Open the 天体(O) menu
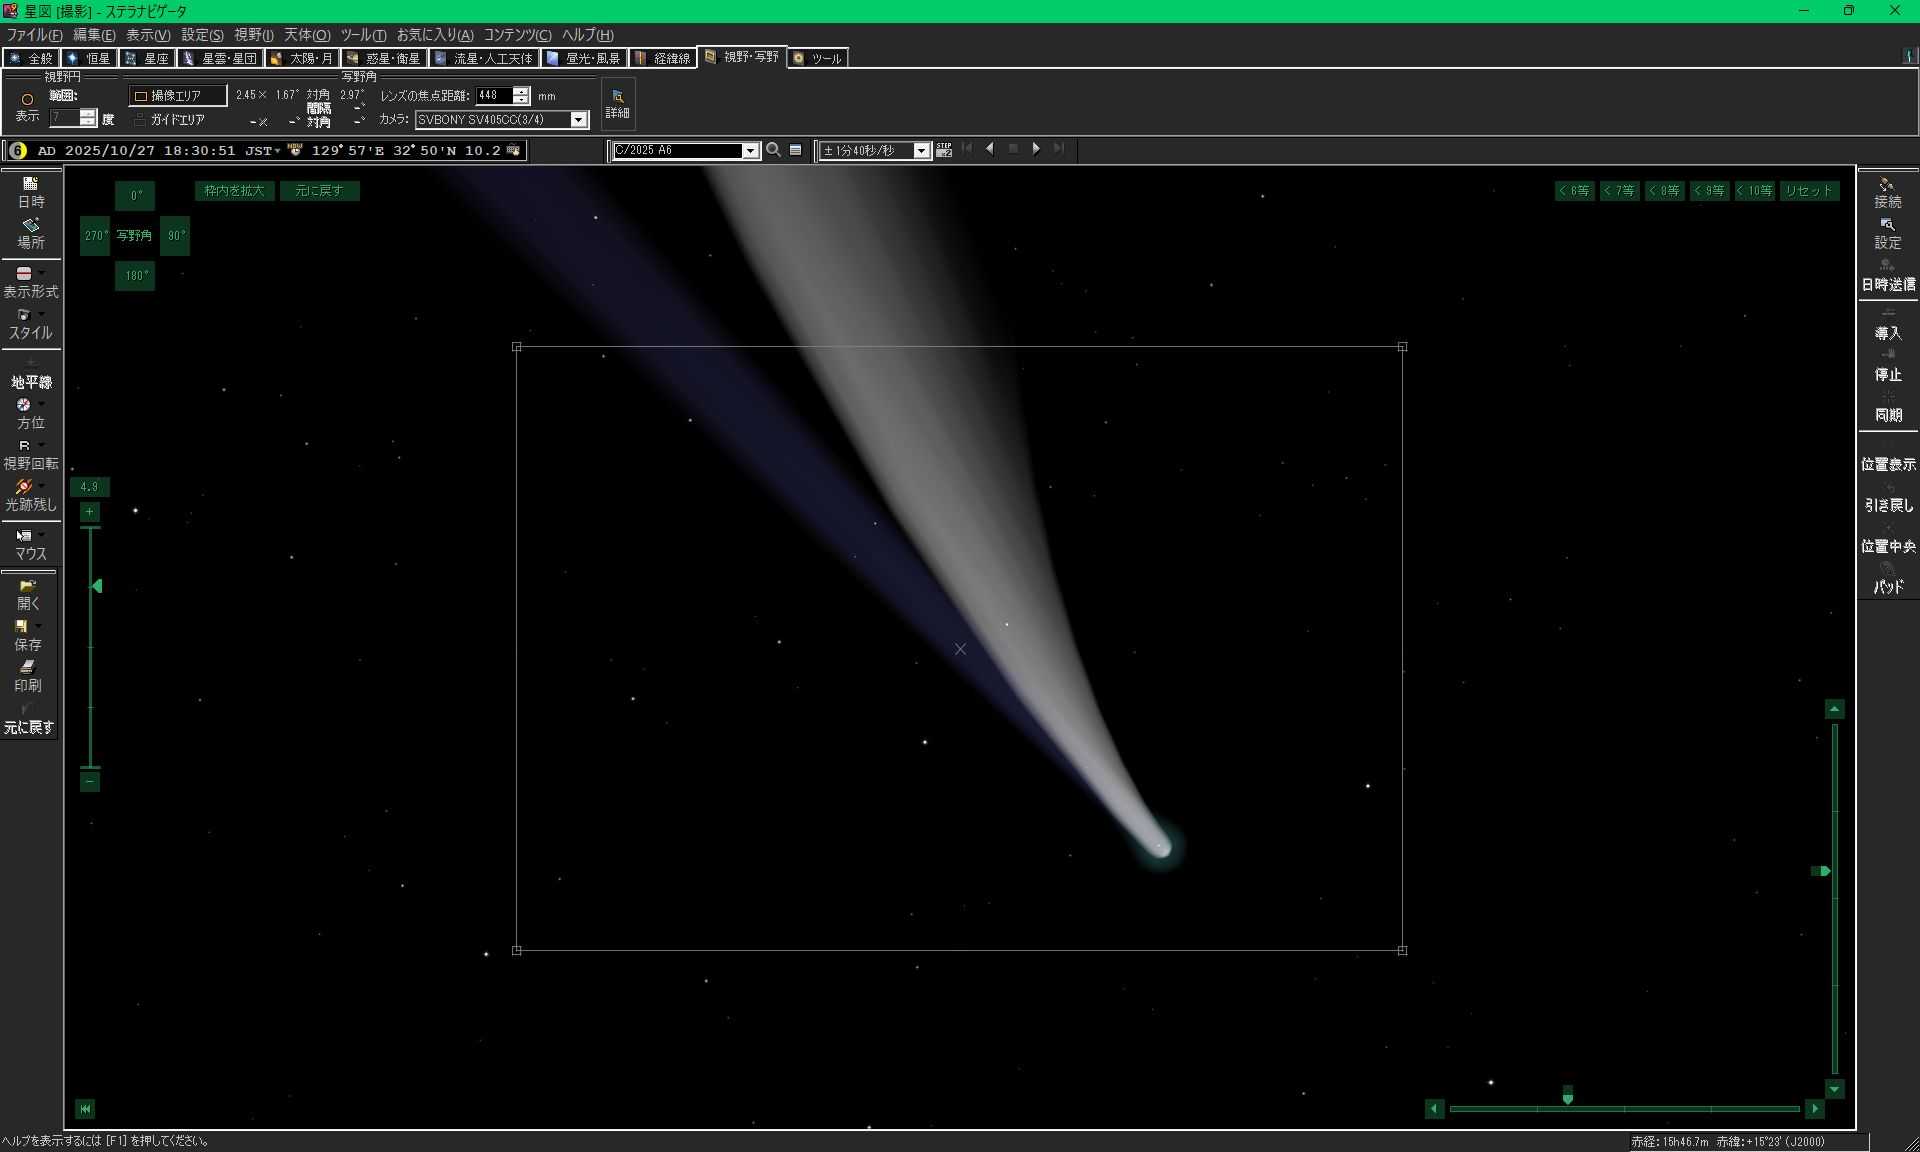 coord(306,35)
